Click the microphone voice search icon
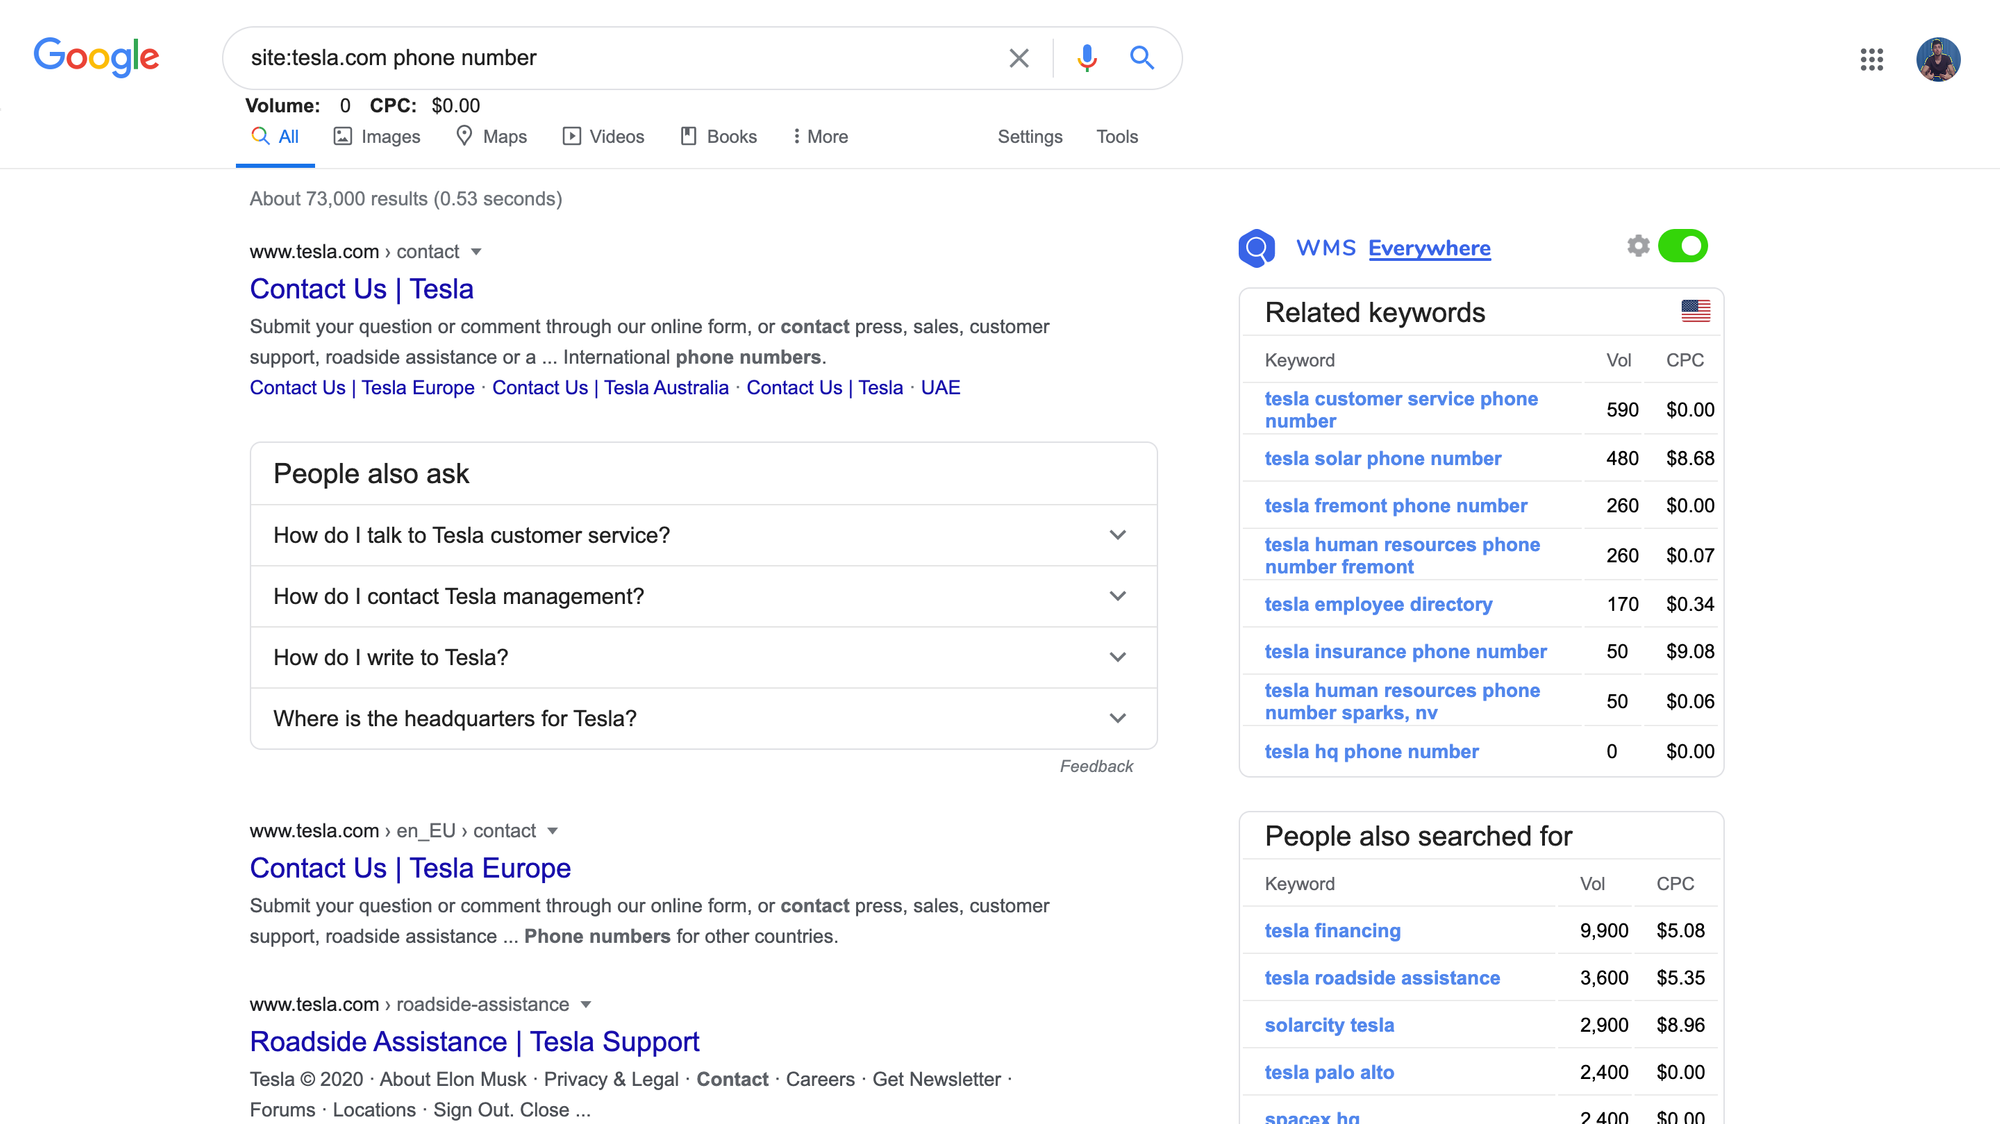Image resolution: width=2000 pixels, height=1124 pixels. [1087, 58]
